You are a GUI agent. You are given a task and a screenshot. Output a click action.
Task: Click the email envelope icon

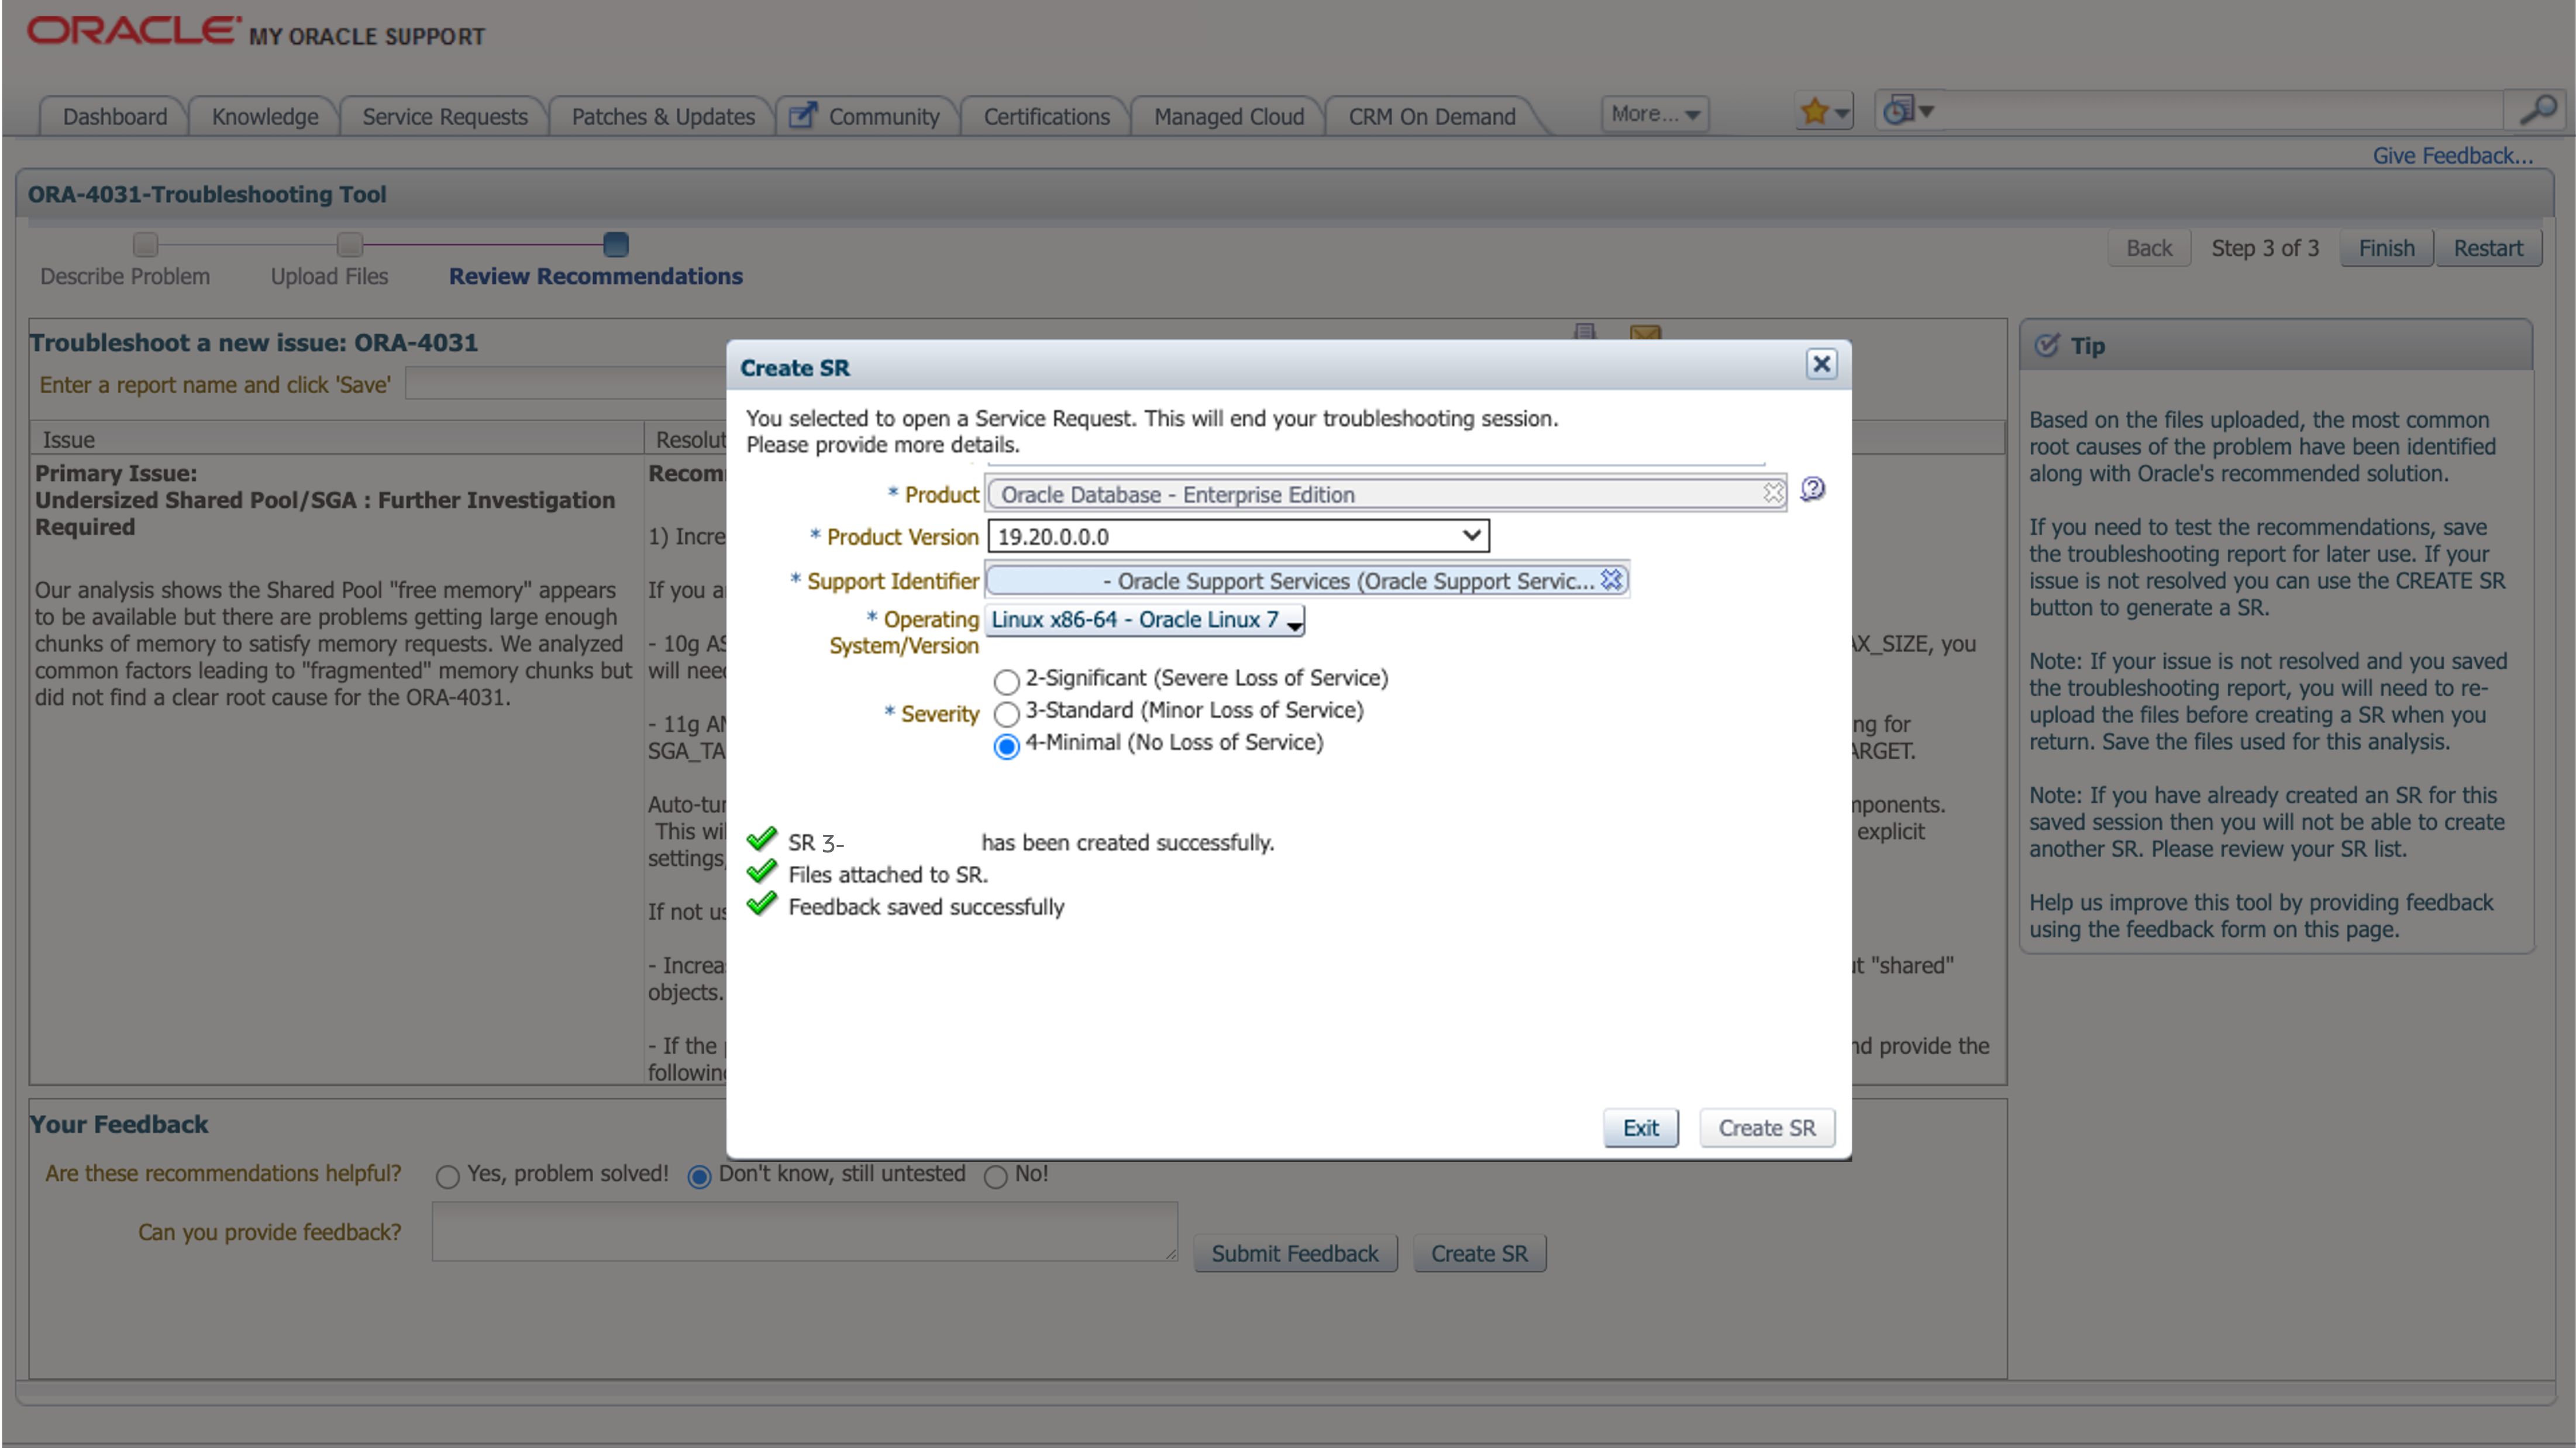1645,333
